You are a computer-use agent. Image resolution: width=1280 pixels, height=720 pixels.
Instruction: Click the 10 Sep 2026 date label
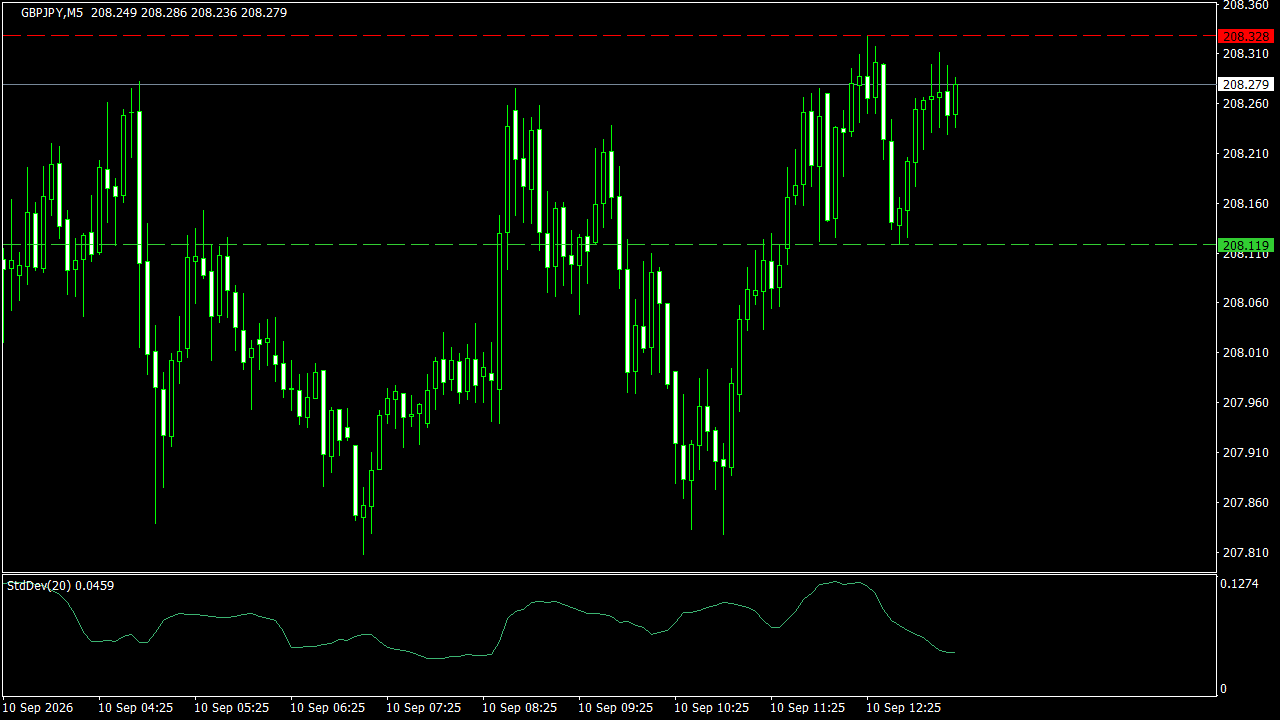pos(38,708)
